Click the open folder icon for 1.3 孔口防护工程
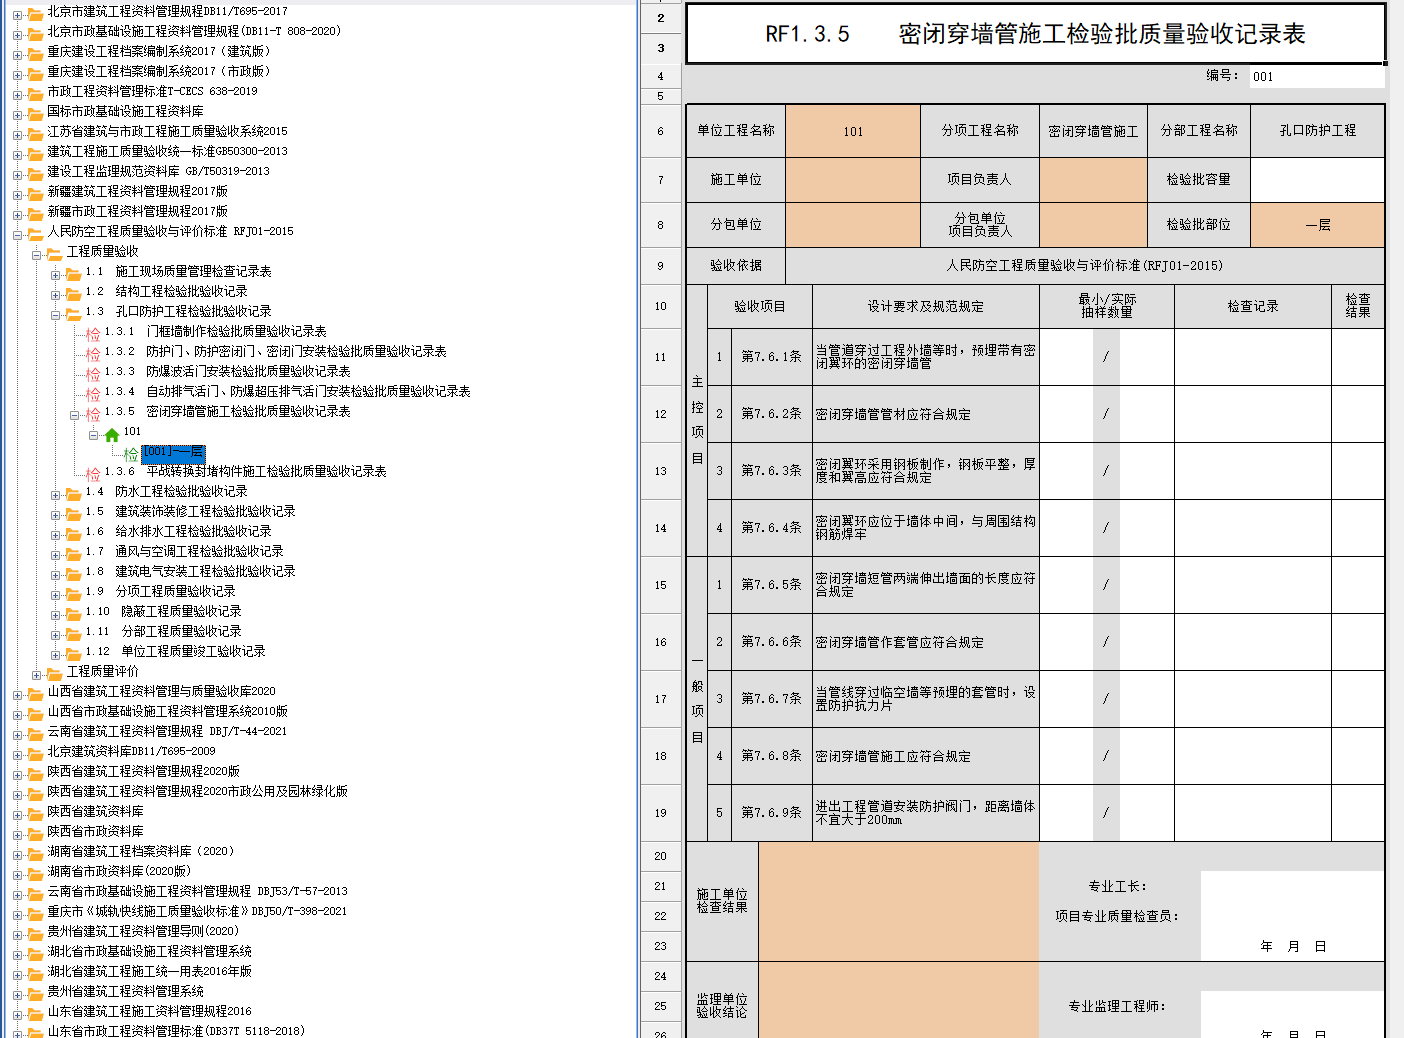 (73, 313)
